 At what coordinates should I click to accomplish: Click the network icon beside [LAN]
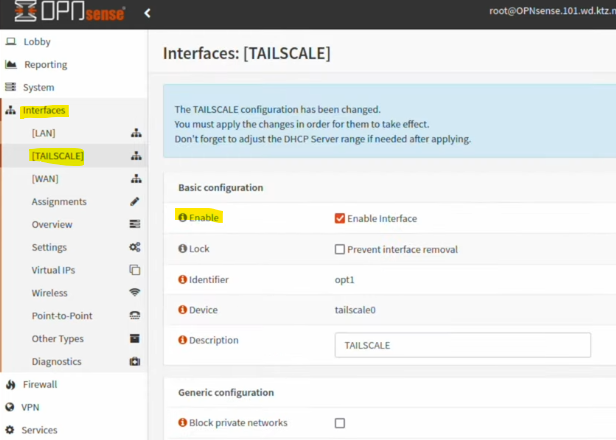click(136, 133)
